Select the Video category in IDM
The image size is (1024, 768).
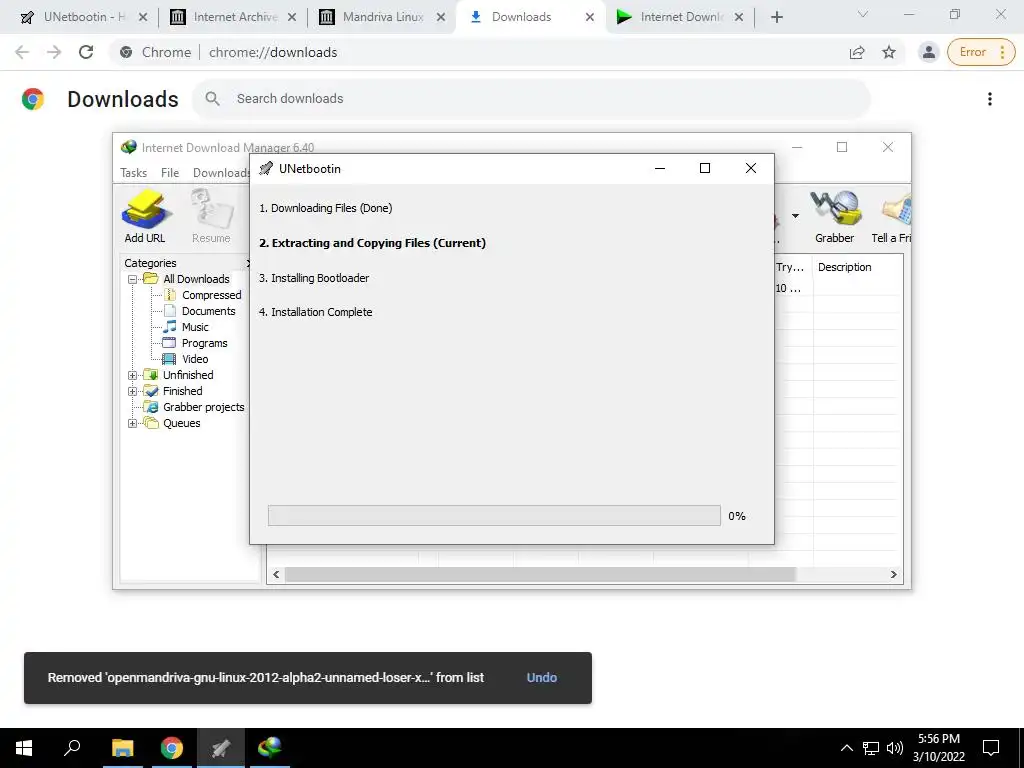[x=195, y=359]
